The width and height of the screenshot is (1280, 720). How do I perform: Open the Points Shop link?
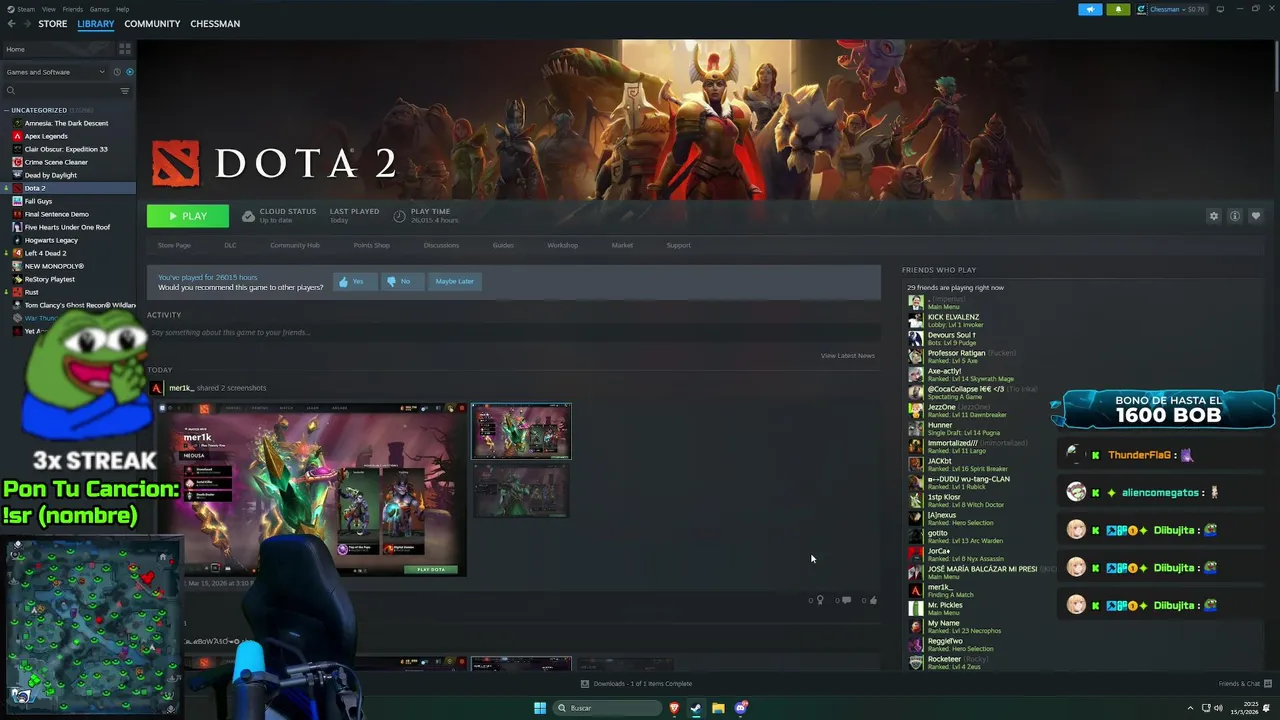(x=371, y=245)
